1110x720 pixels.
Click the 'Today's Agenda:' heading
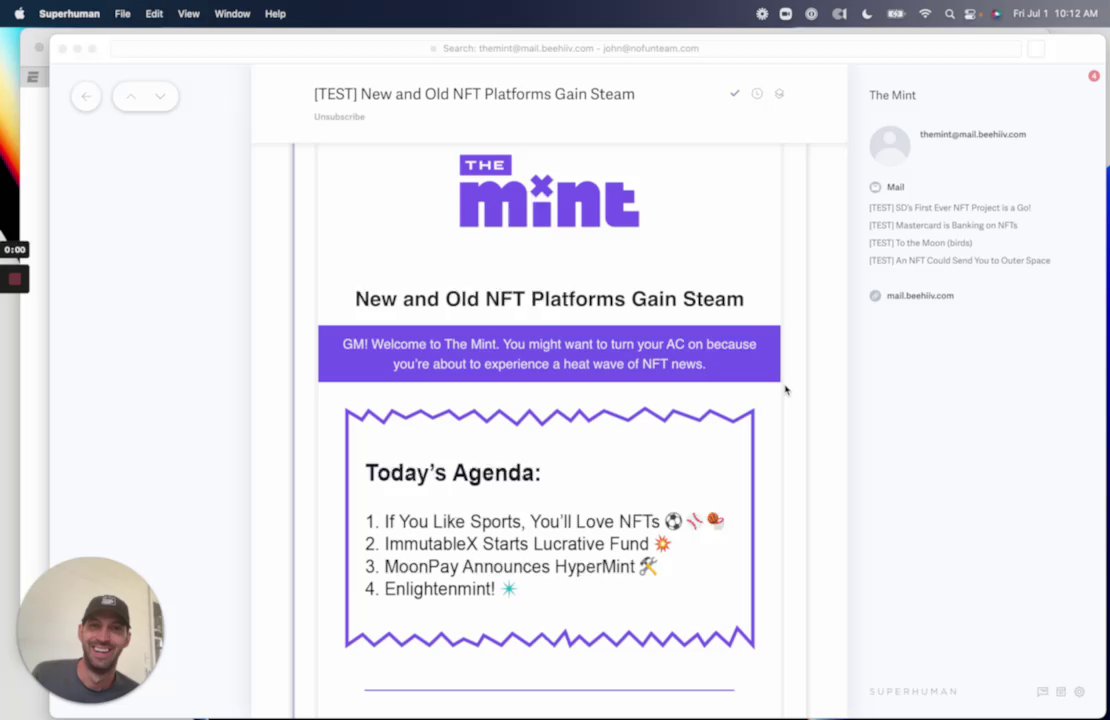[453, 473]
